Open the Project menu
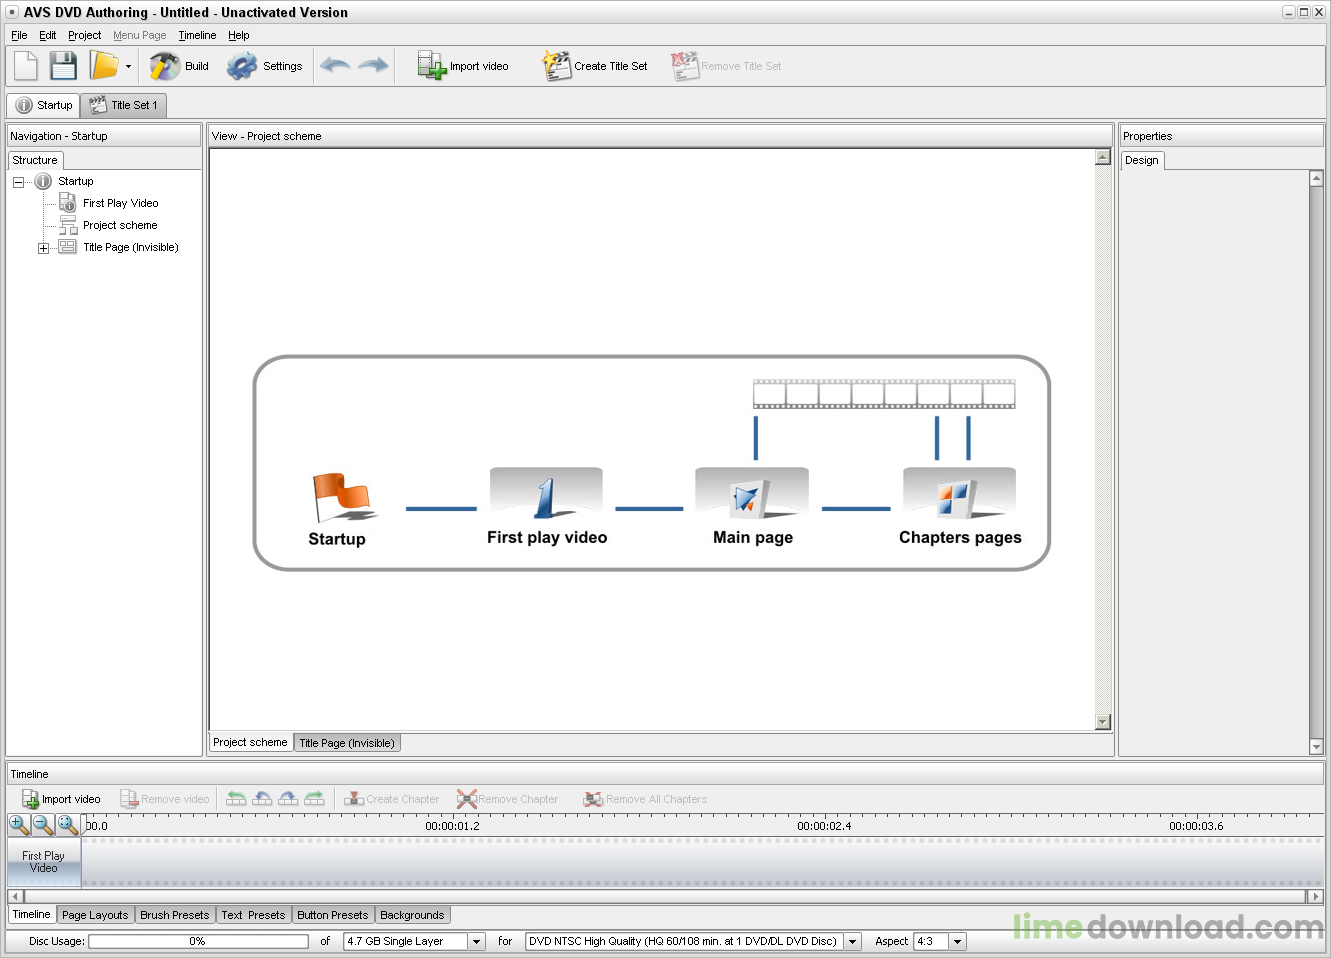1331x958 pixels. click(x=84, y=35)
